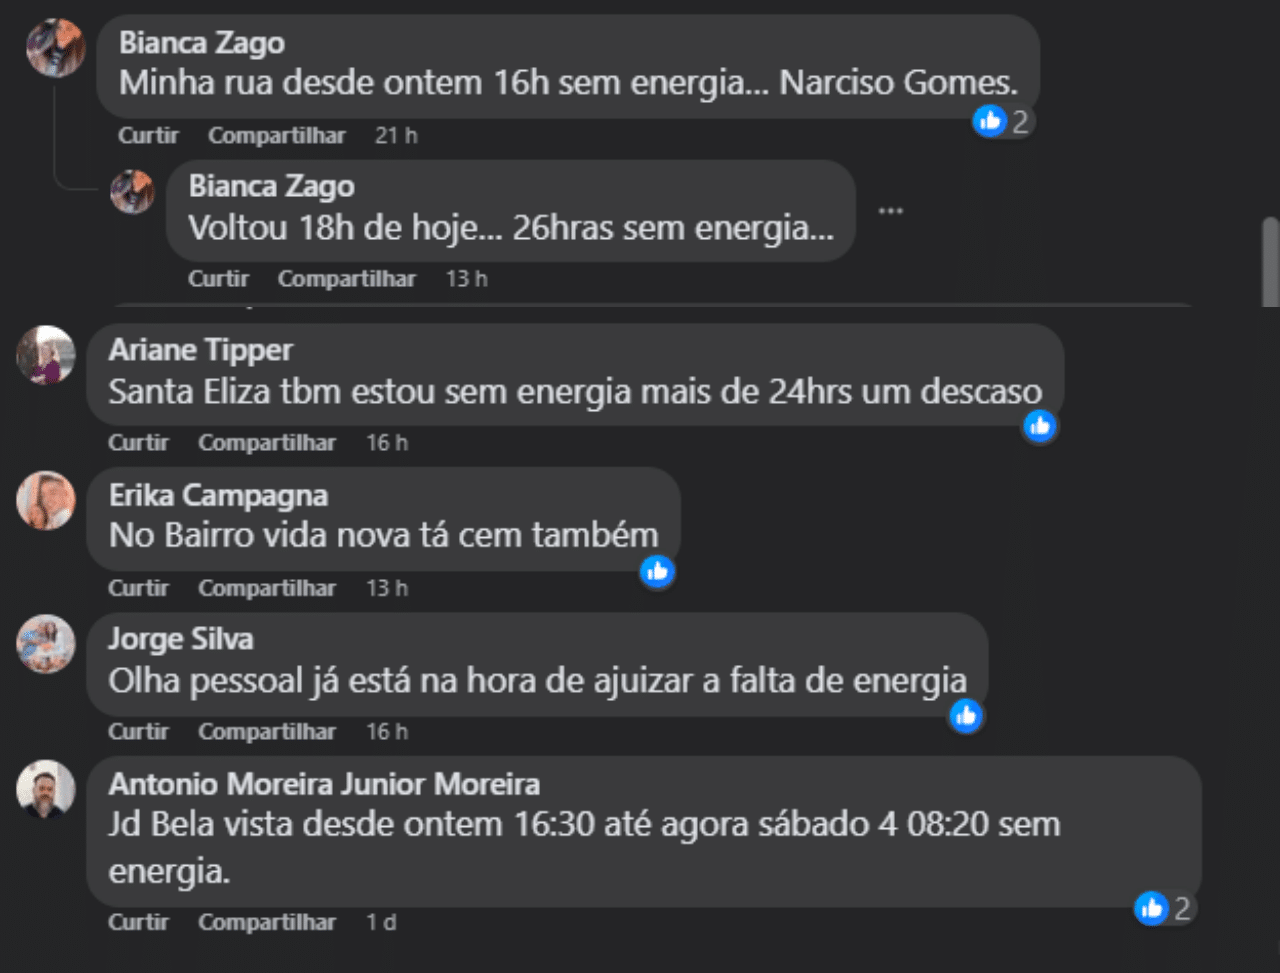Open Ariane Tipper's profile picture

tap(46, 355)
